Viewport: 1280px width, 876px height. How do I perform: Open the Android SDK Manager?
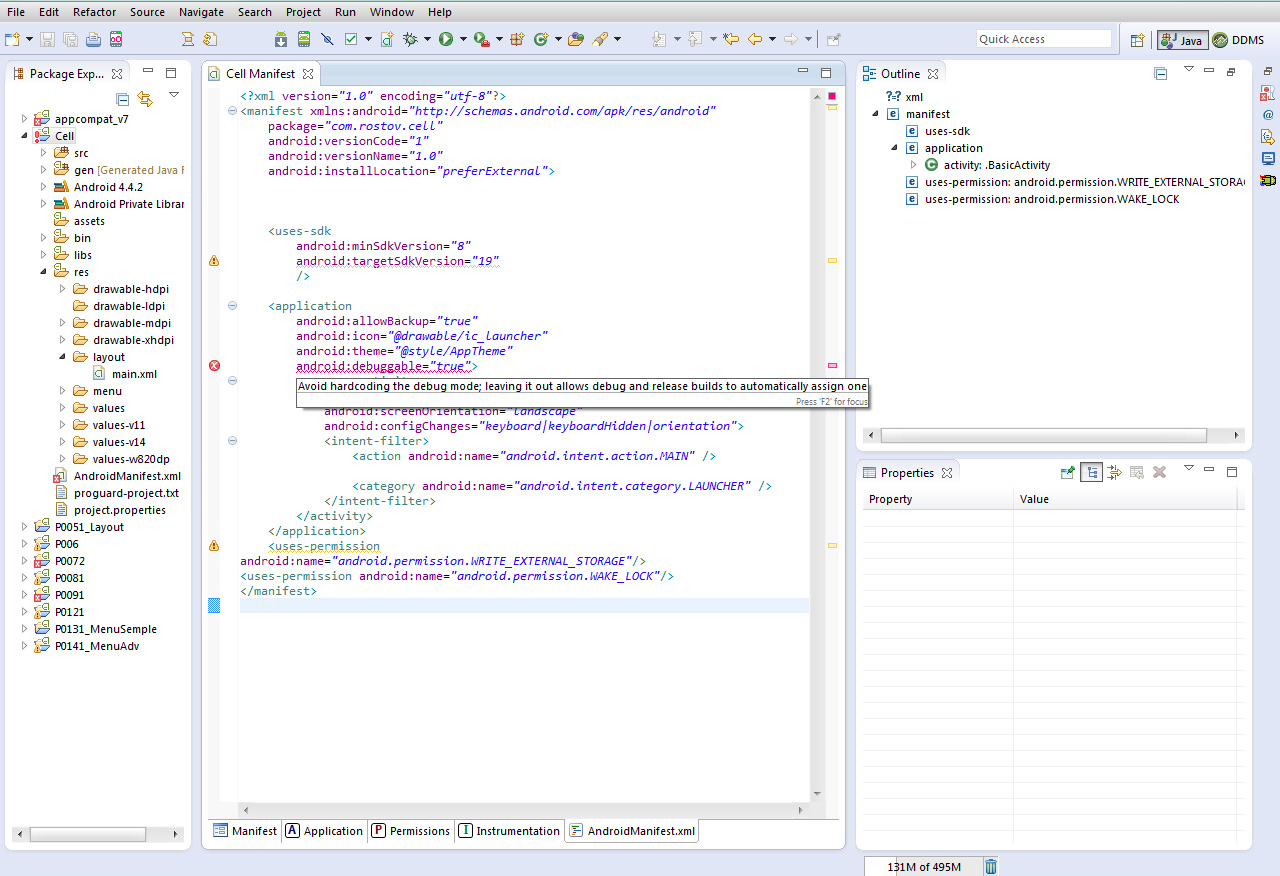(x=280, y=39)
